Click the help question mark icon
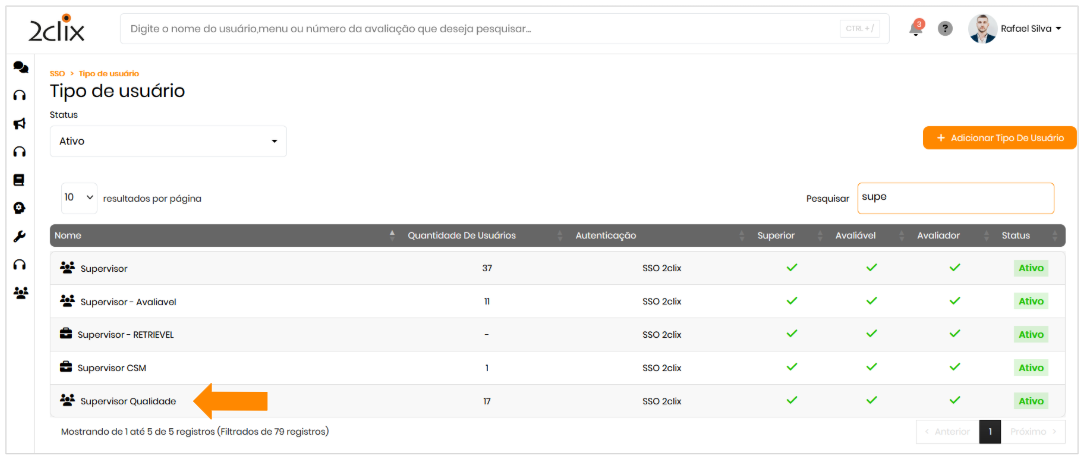Viewport: 1086px width, 463px height. (x=945, y=29)
